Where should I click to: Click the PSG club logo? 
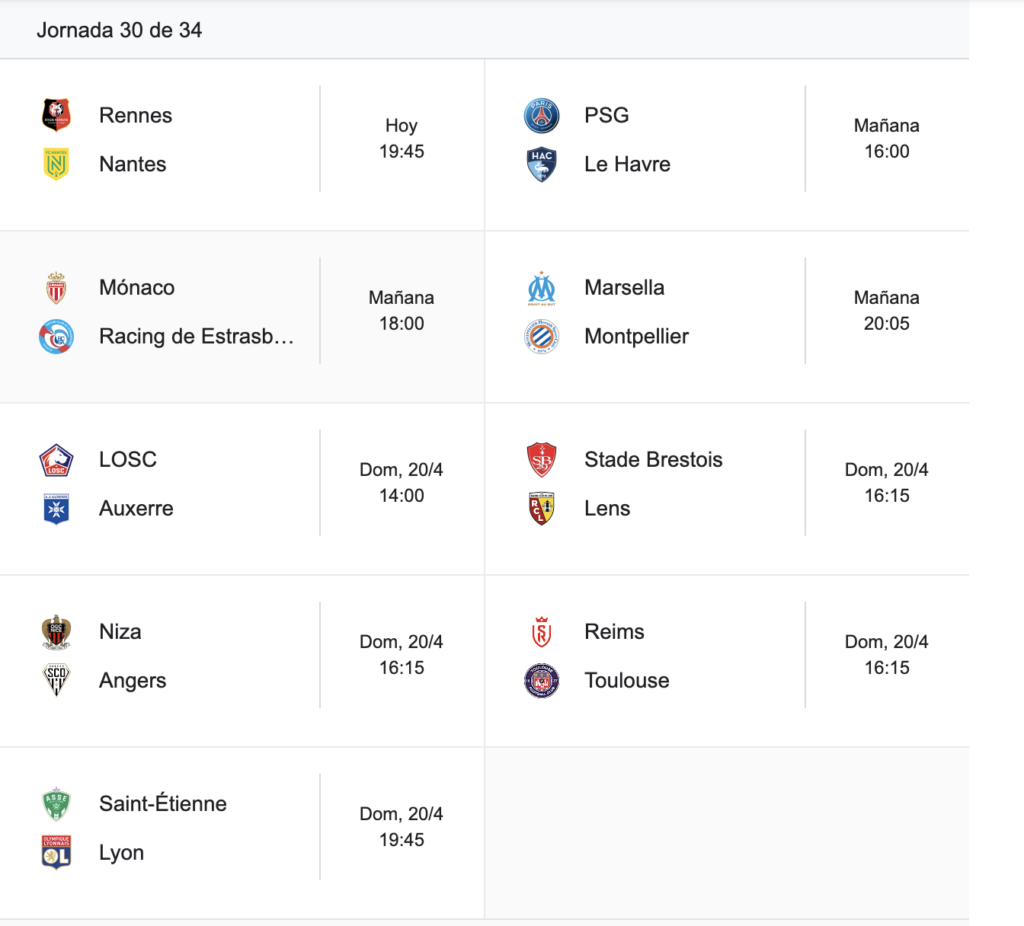point(541,116)
